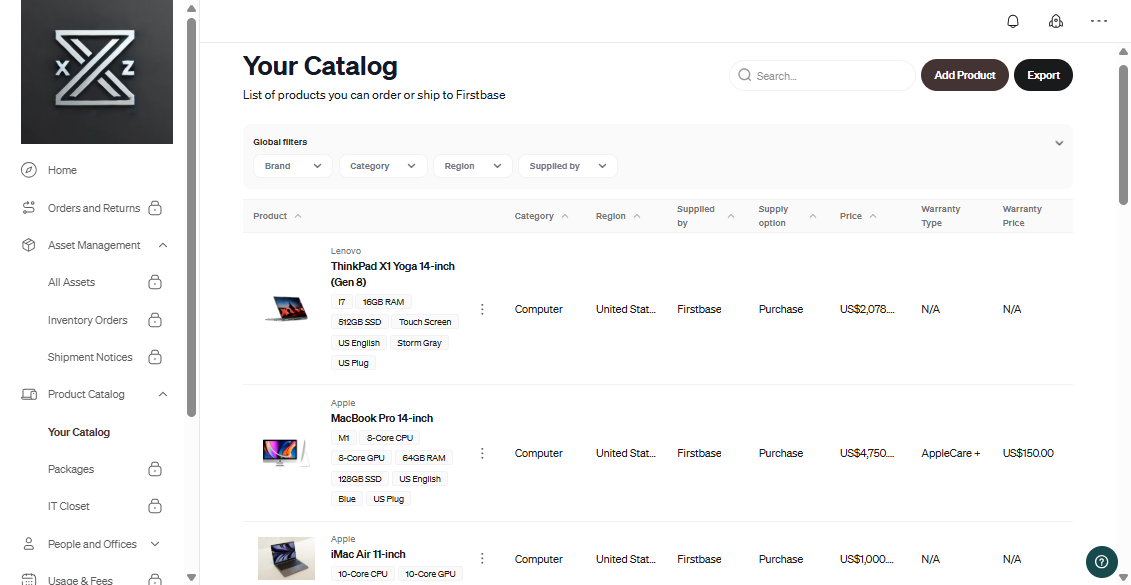Screen dimensions: 1131x585
Task: Click the Asset Management box icon
Action: click(29, 245)
